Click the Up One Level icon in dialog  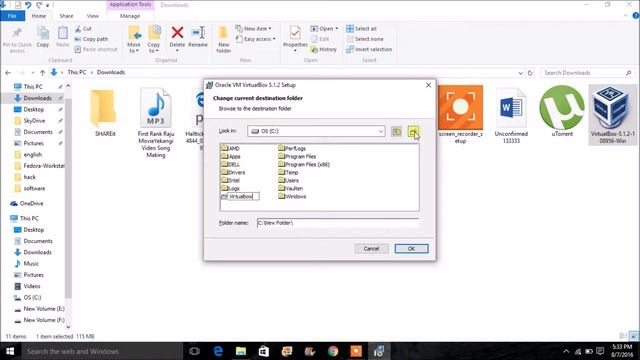click(396, 131)
